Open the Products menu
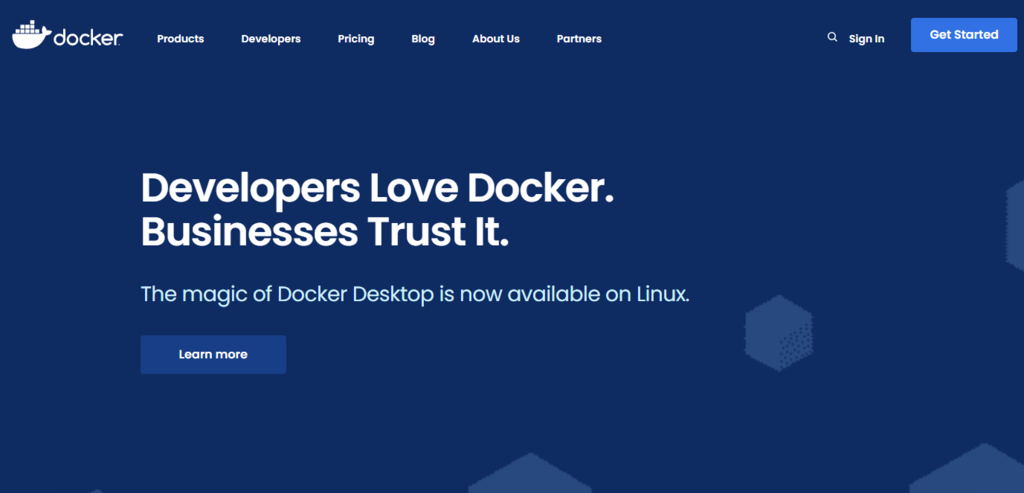 (x=180, y=39)
